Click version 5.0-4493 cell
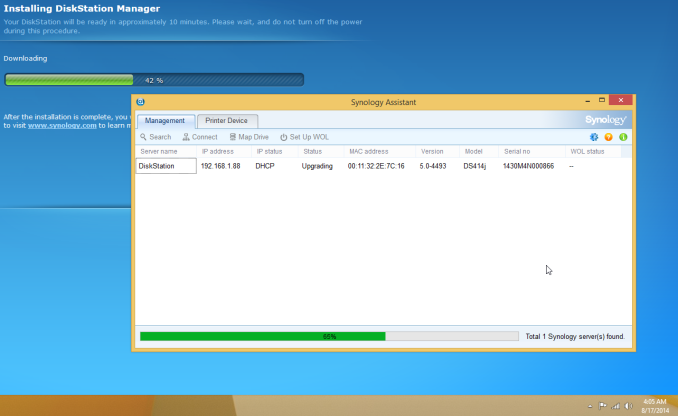Screen dimensions: 678x416 (432, 166)
